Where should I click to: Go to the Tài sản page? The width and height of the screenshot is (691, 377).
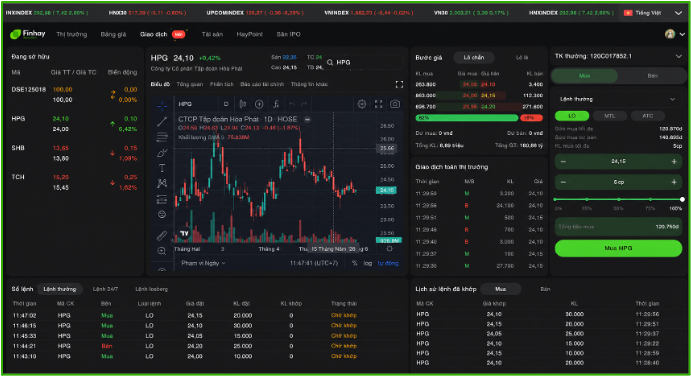click(212, 34)
